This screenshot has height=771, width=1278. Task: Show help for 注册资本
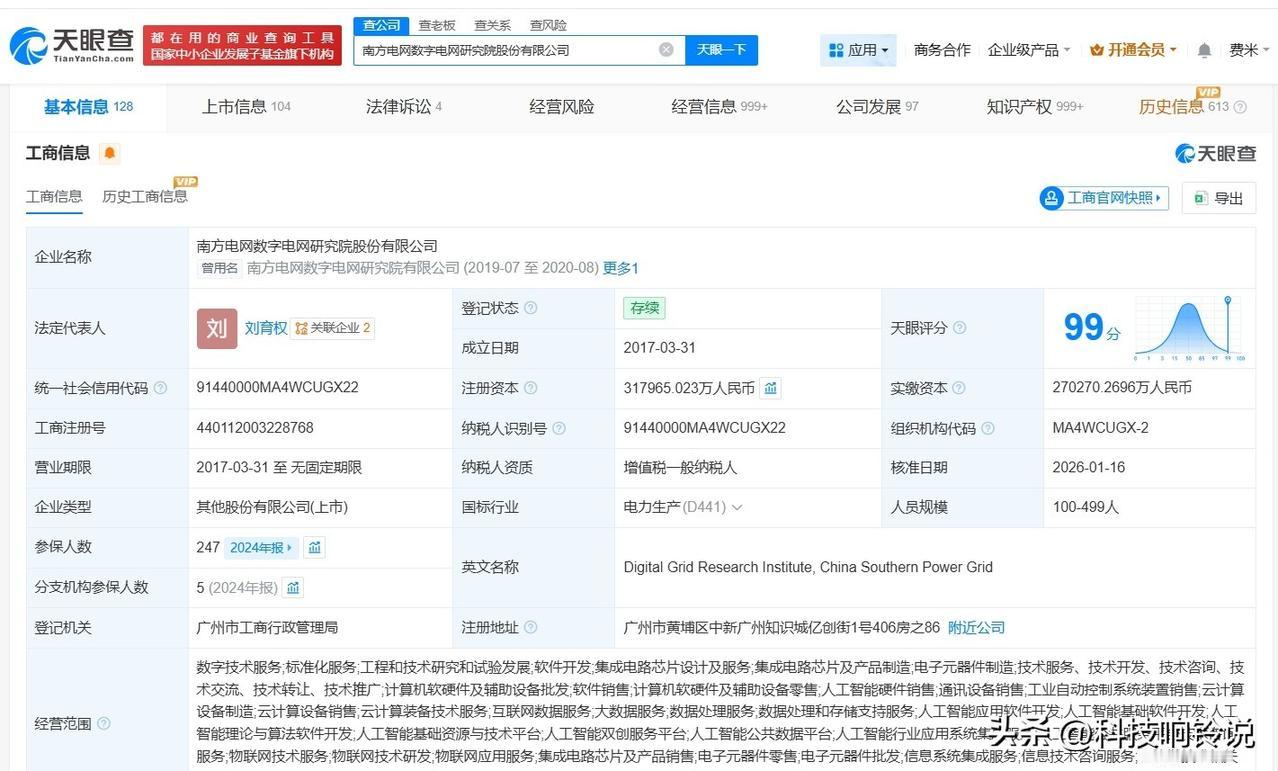(x=531, y=388)
